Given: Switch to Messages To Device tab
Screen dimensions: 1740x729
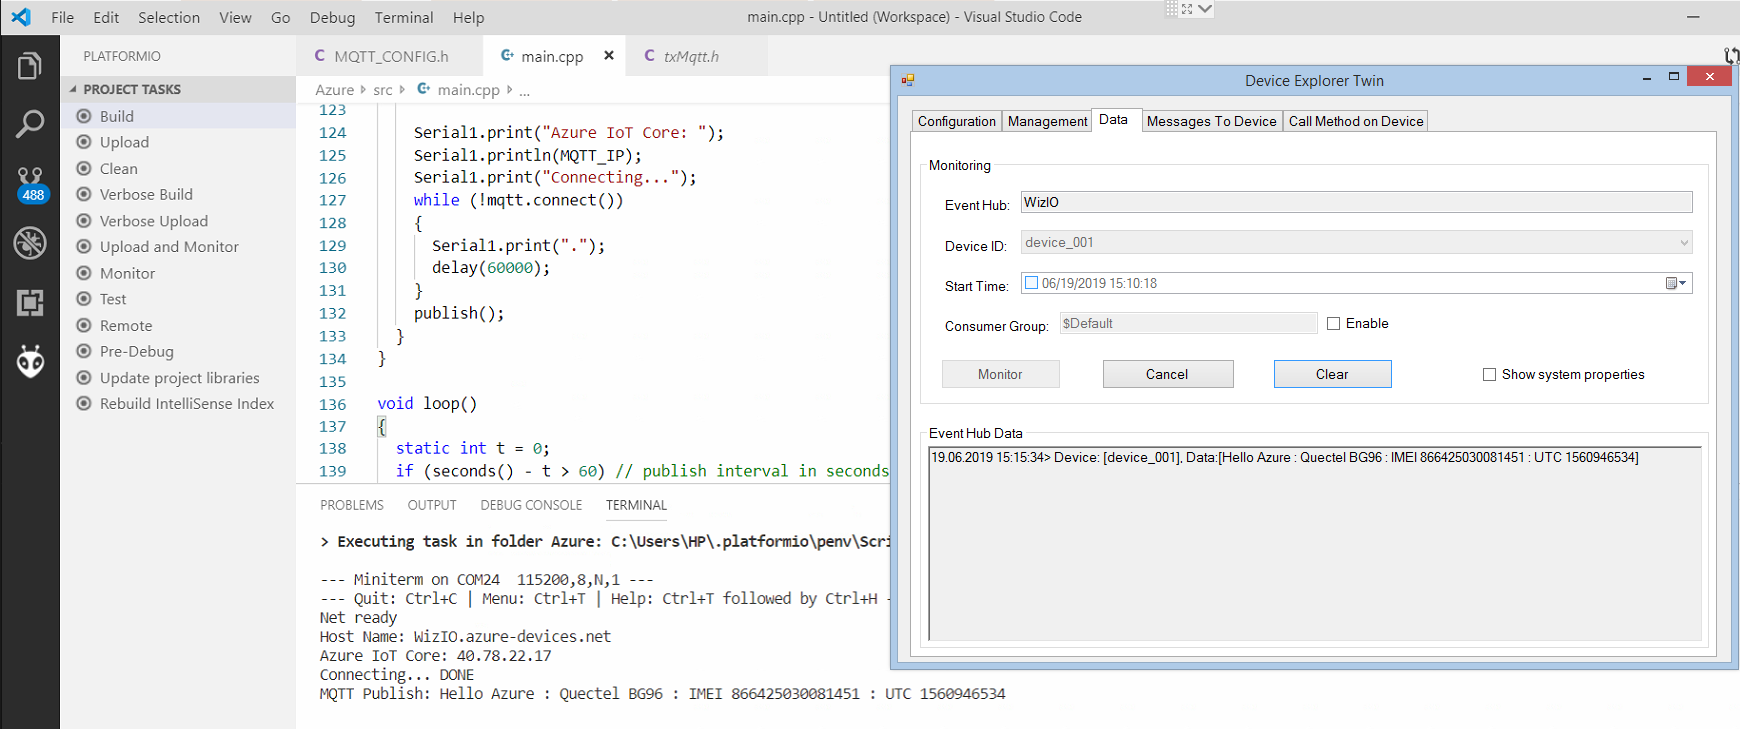Looking at the screenshot, I should 1211,121.
